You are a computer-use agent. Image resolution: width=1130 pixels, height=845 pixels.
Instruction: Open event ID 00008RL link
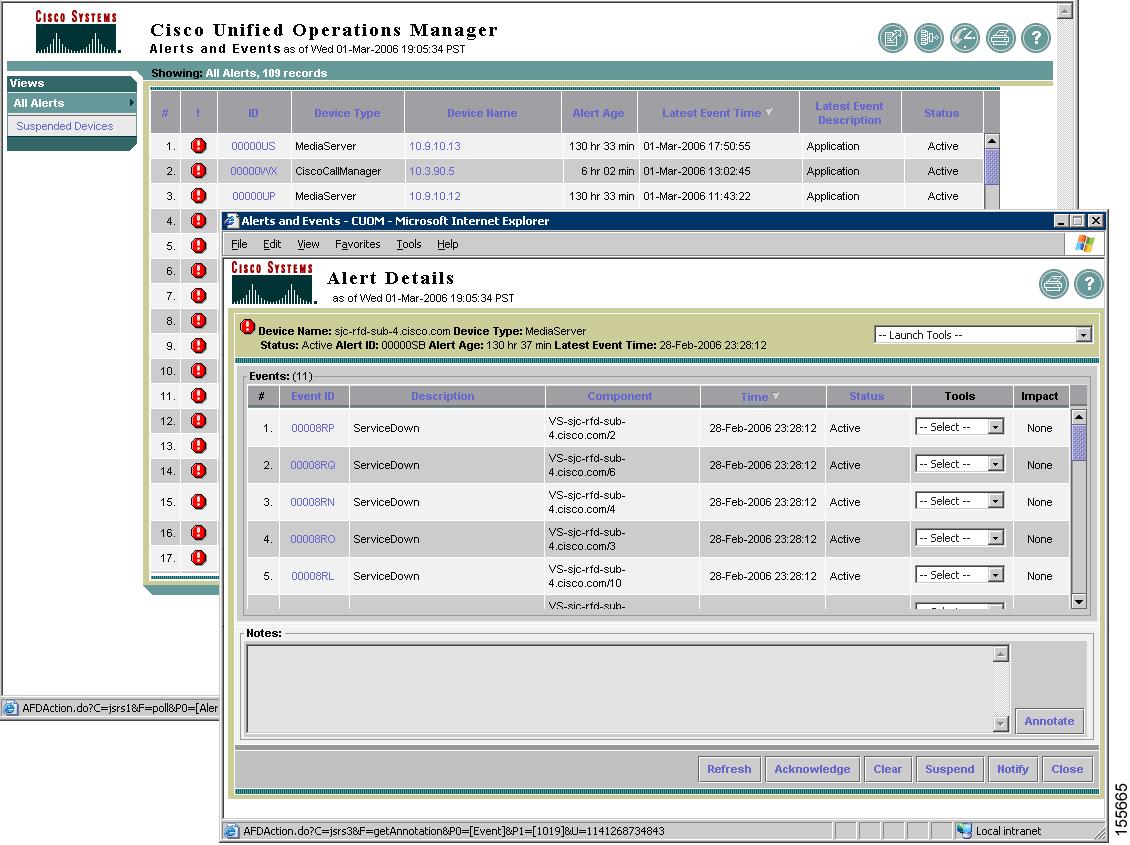[312, 576]
